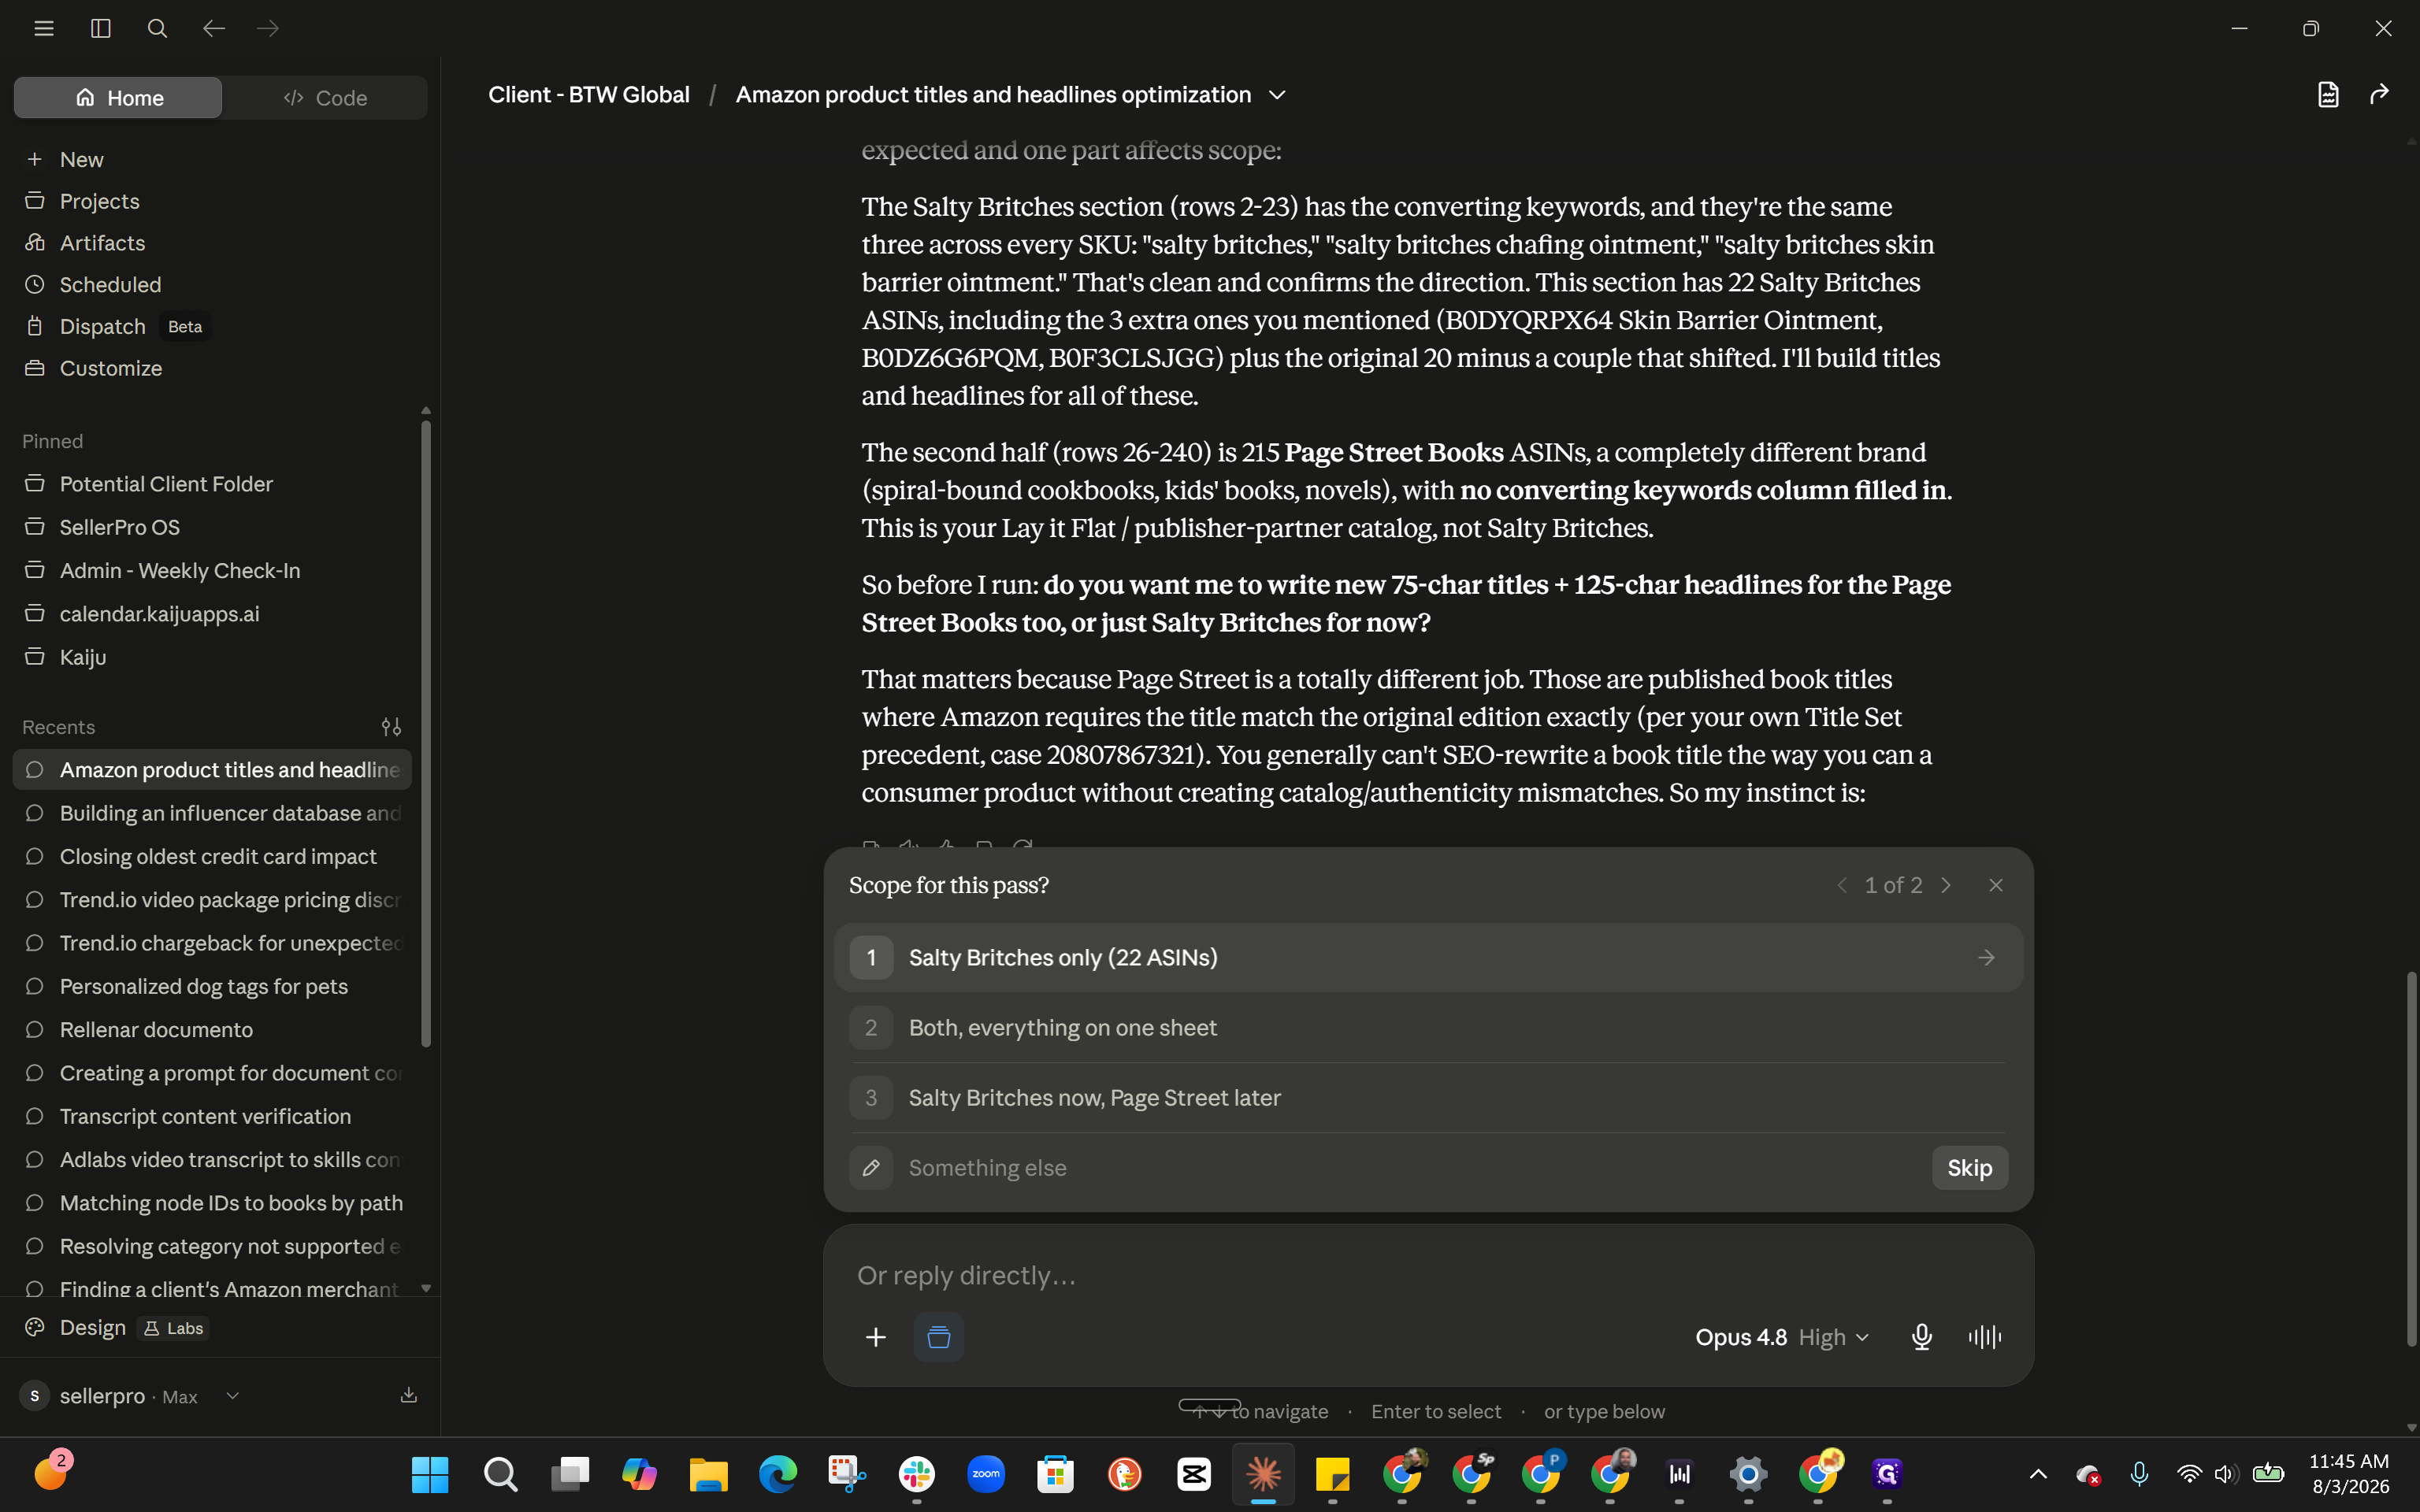The image size is (2420, 1512).
Task: Open Slack from the taskbar
Action: click(x=916, y=1474)
